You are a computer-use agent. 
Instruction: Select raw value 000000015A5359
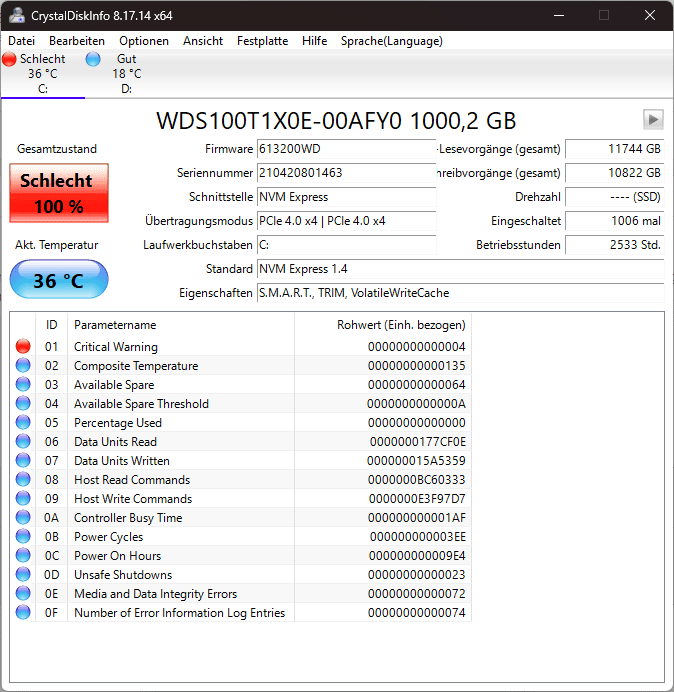click(x=416, y=461)
